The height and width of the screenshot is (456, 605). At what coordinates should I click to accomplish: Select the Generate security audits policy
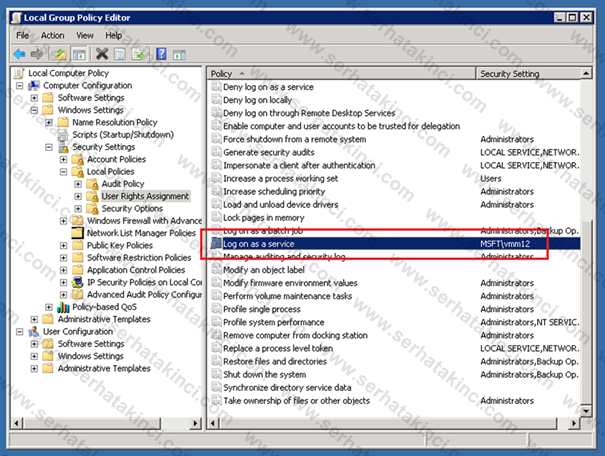pos(269,152)
